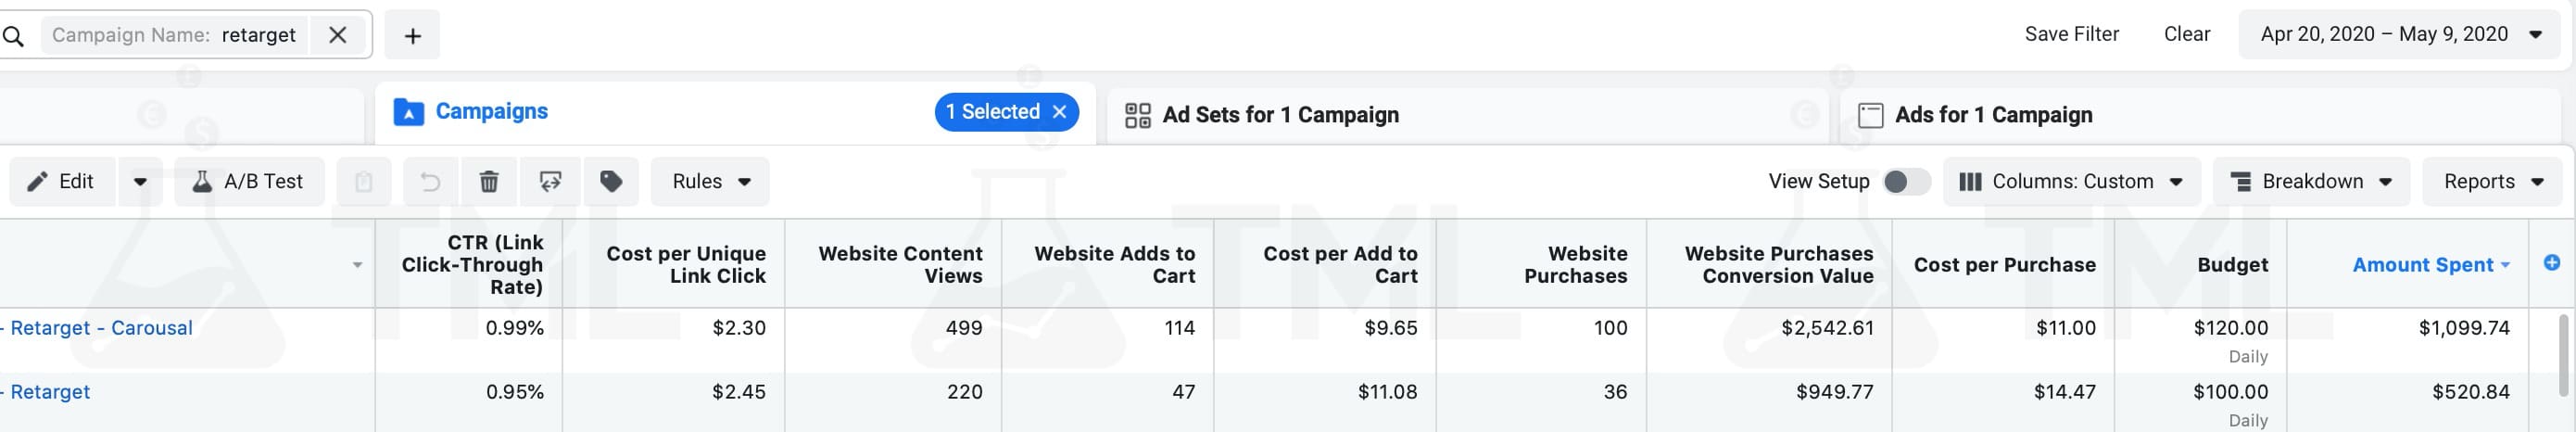Clear the '1 Selected' campaign selection
Screen dimensions: 2576x432
coord(1060,112)
